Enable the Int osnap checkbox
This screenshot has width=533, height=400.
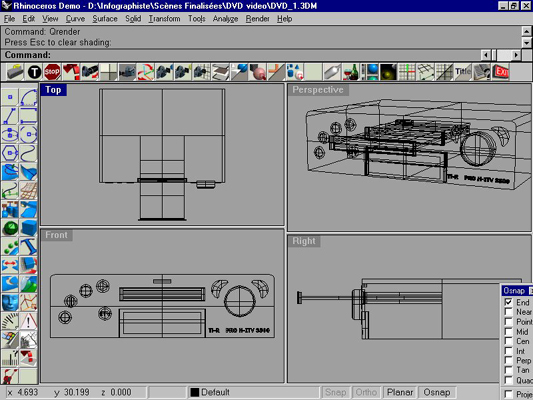point(509,351)
